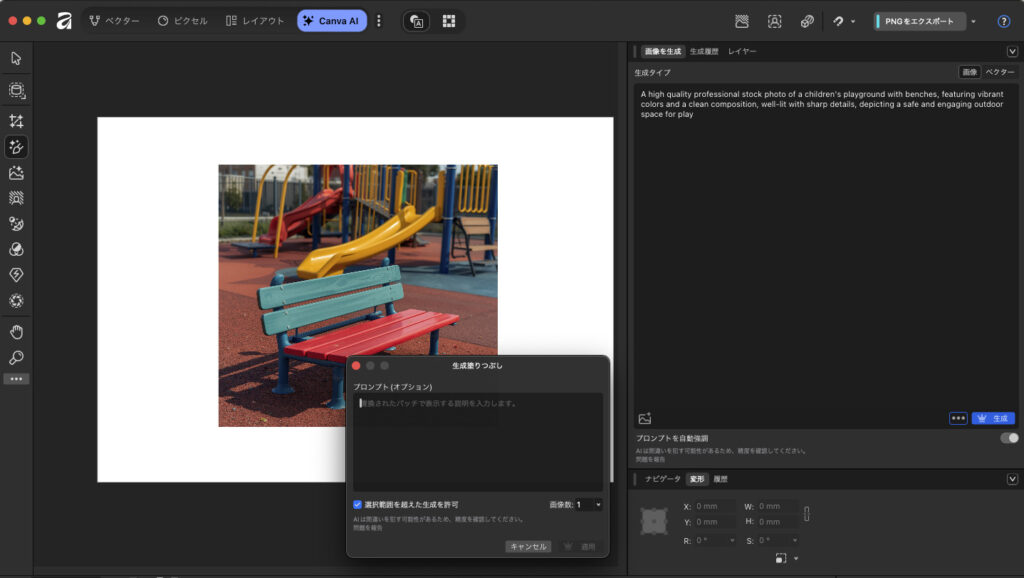Expand the export format arrow beside PNGをエクスポート
This screenshot has width=1024, height=578.
click(x=973, y=21)
